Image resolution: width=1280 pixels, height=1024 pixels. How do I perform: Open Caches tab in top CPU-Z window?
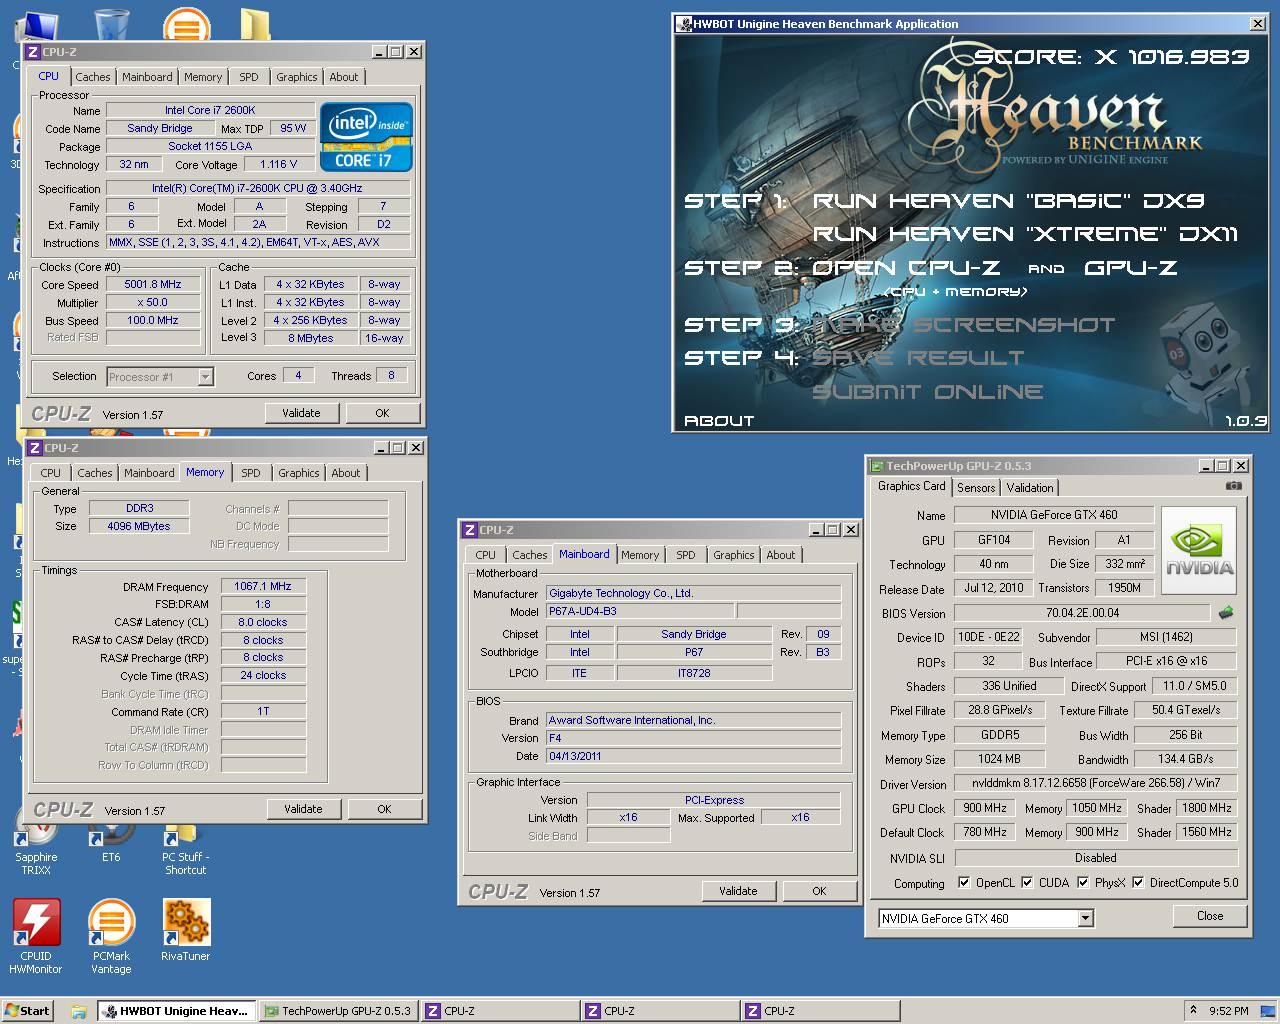coord(93,77)
